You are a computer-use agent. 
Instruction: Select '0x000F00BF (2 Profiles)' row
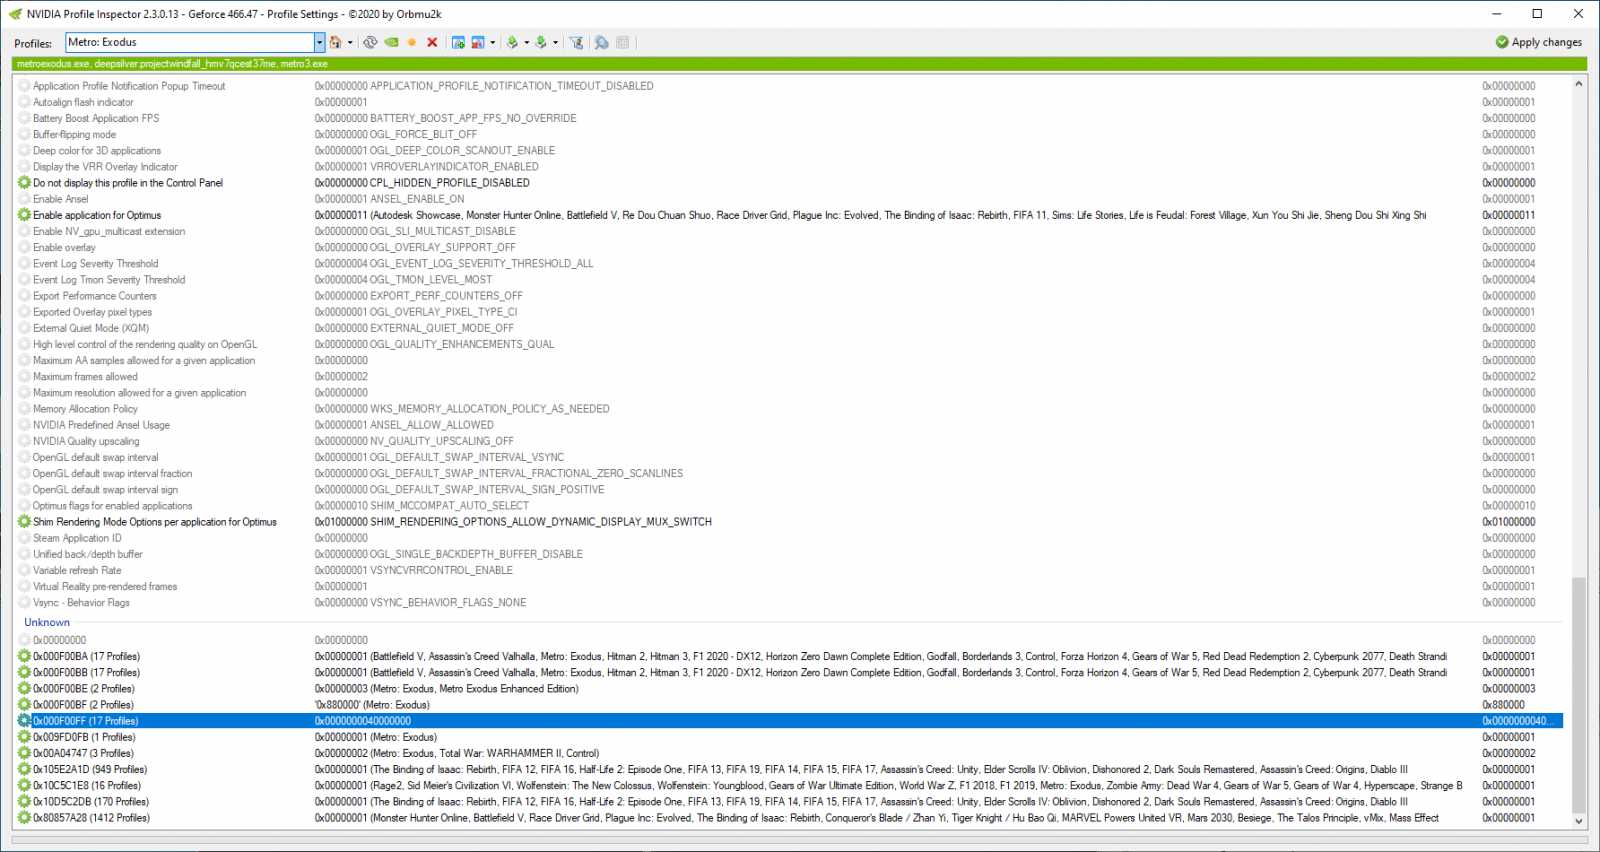coord(790,705)
